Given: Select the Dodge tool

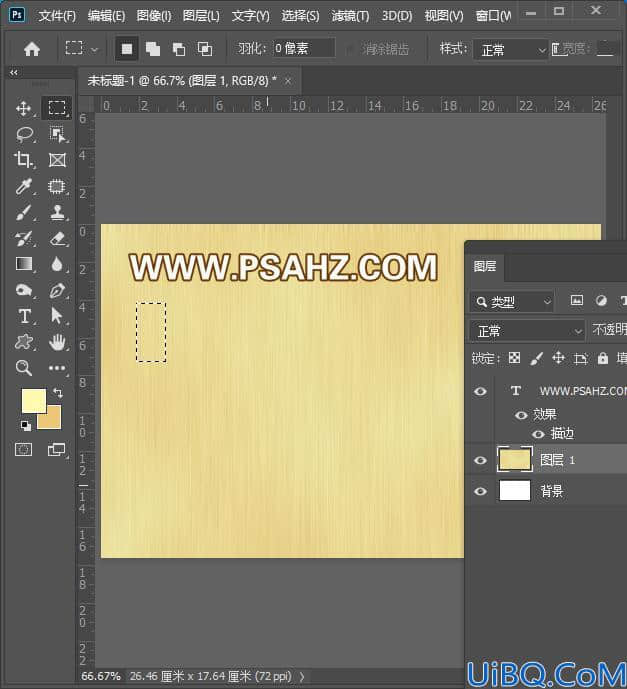Looking at the screenshot, I should click(x=24, y=290).
